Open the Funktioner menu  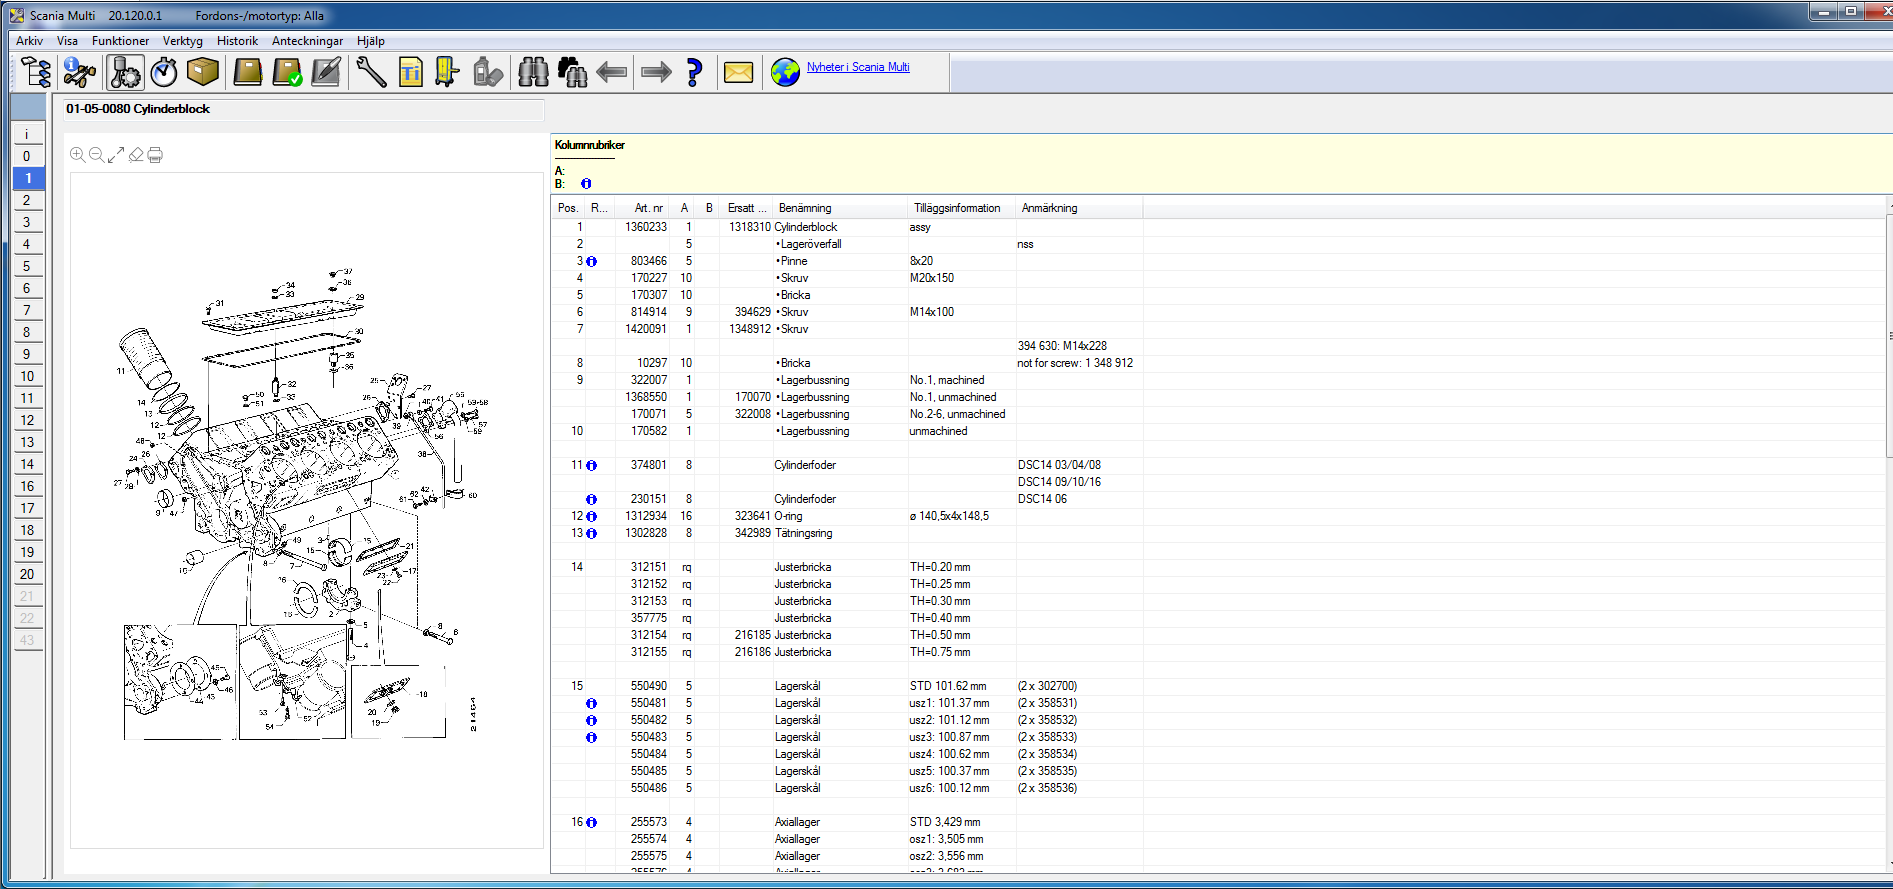120,41
